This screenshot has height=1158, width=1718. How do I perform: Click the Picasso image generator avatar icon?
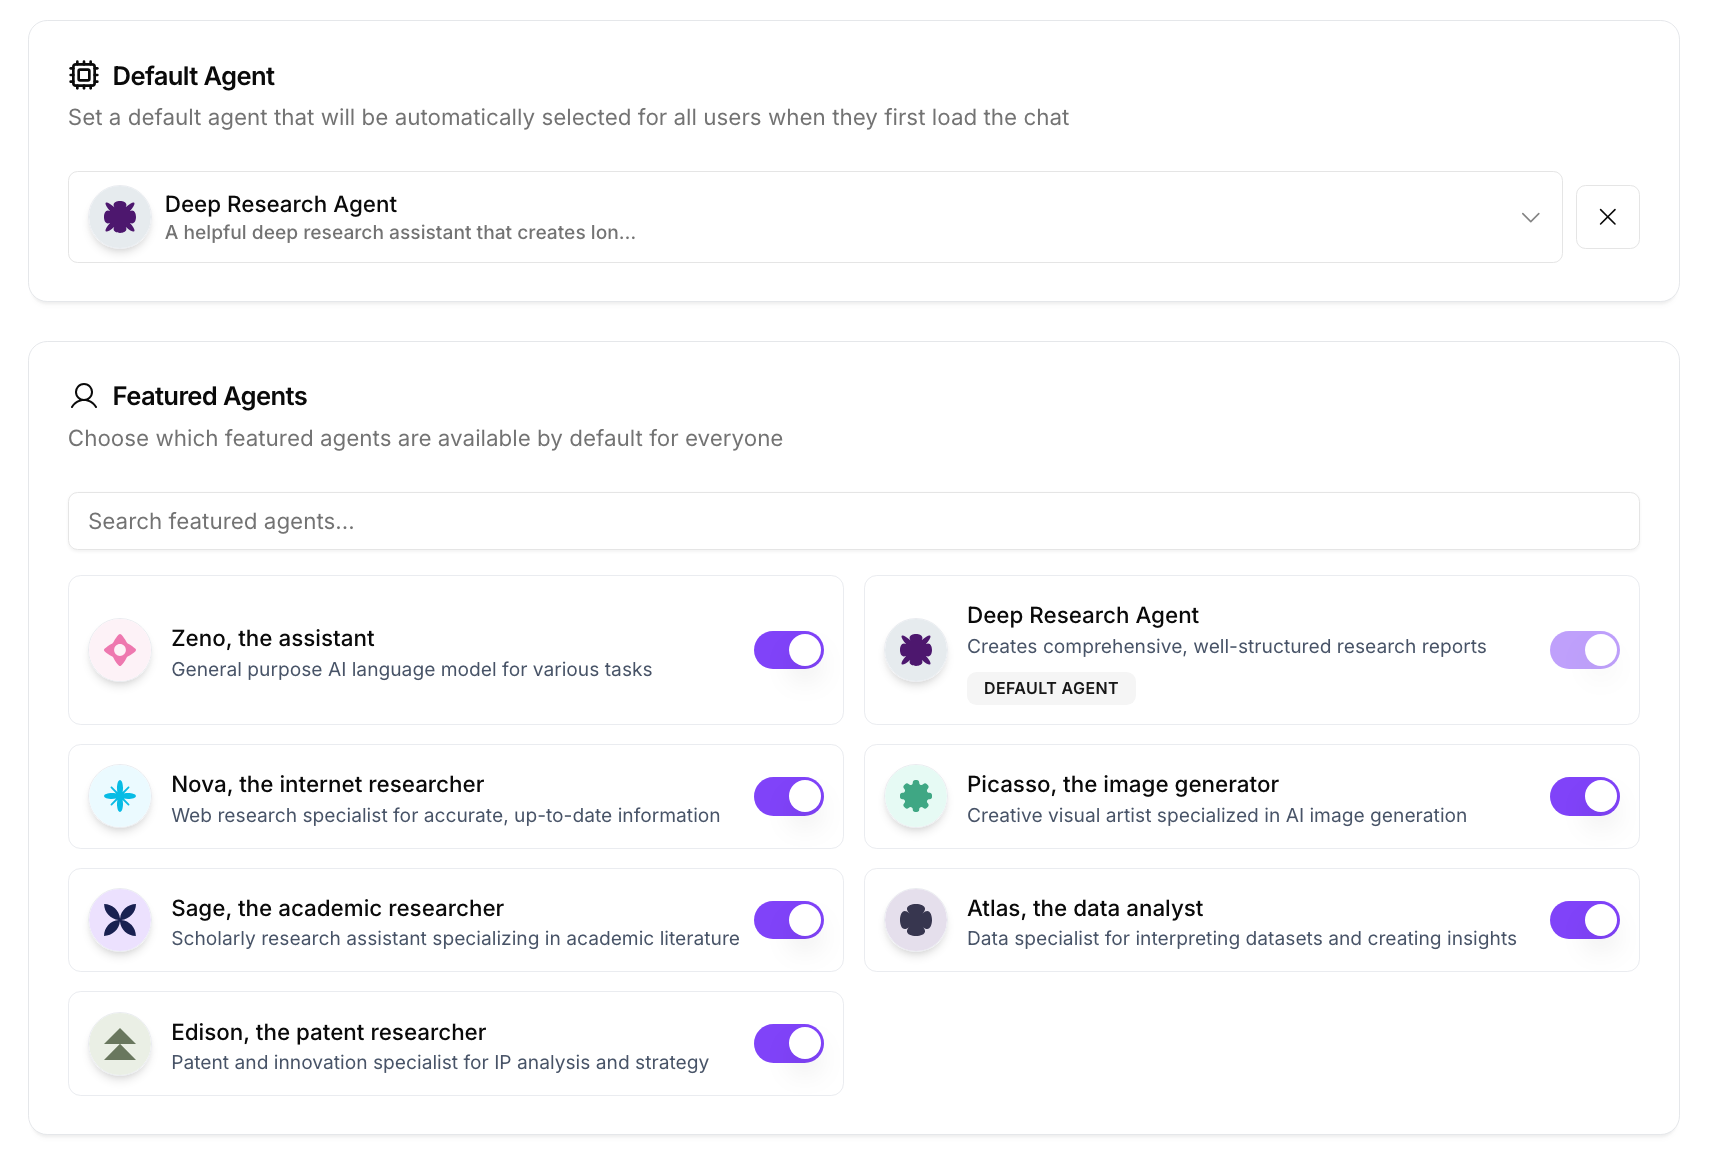pos(916,796)
